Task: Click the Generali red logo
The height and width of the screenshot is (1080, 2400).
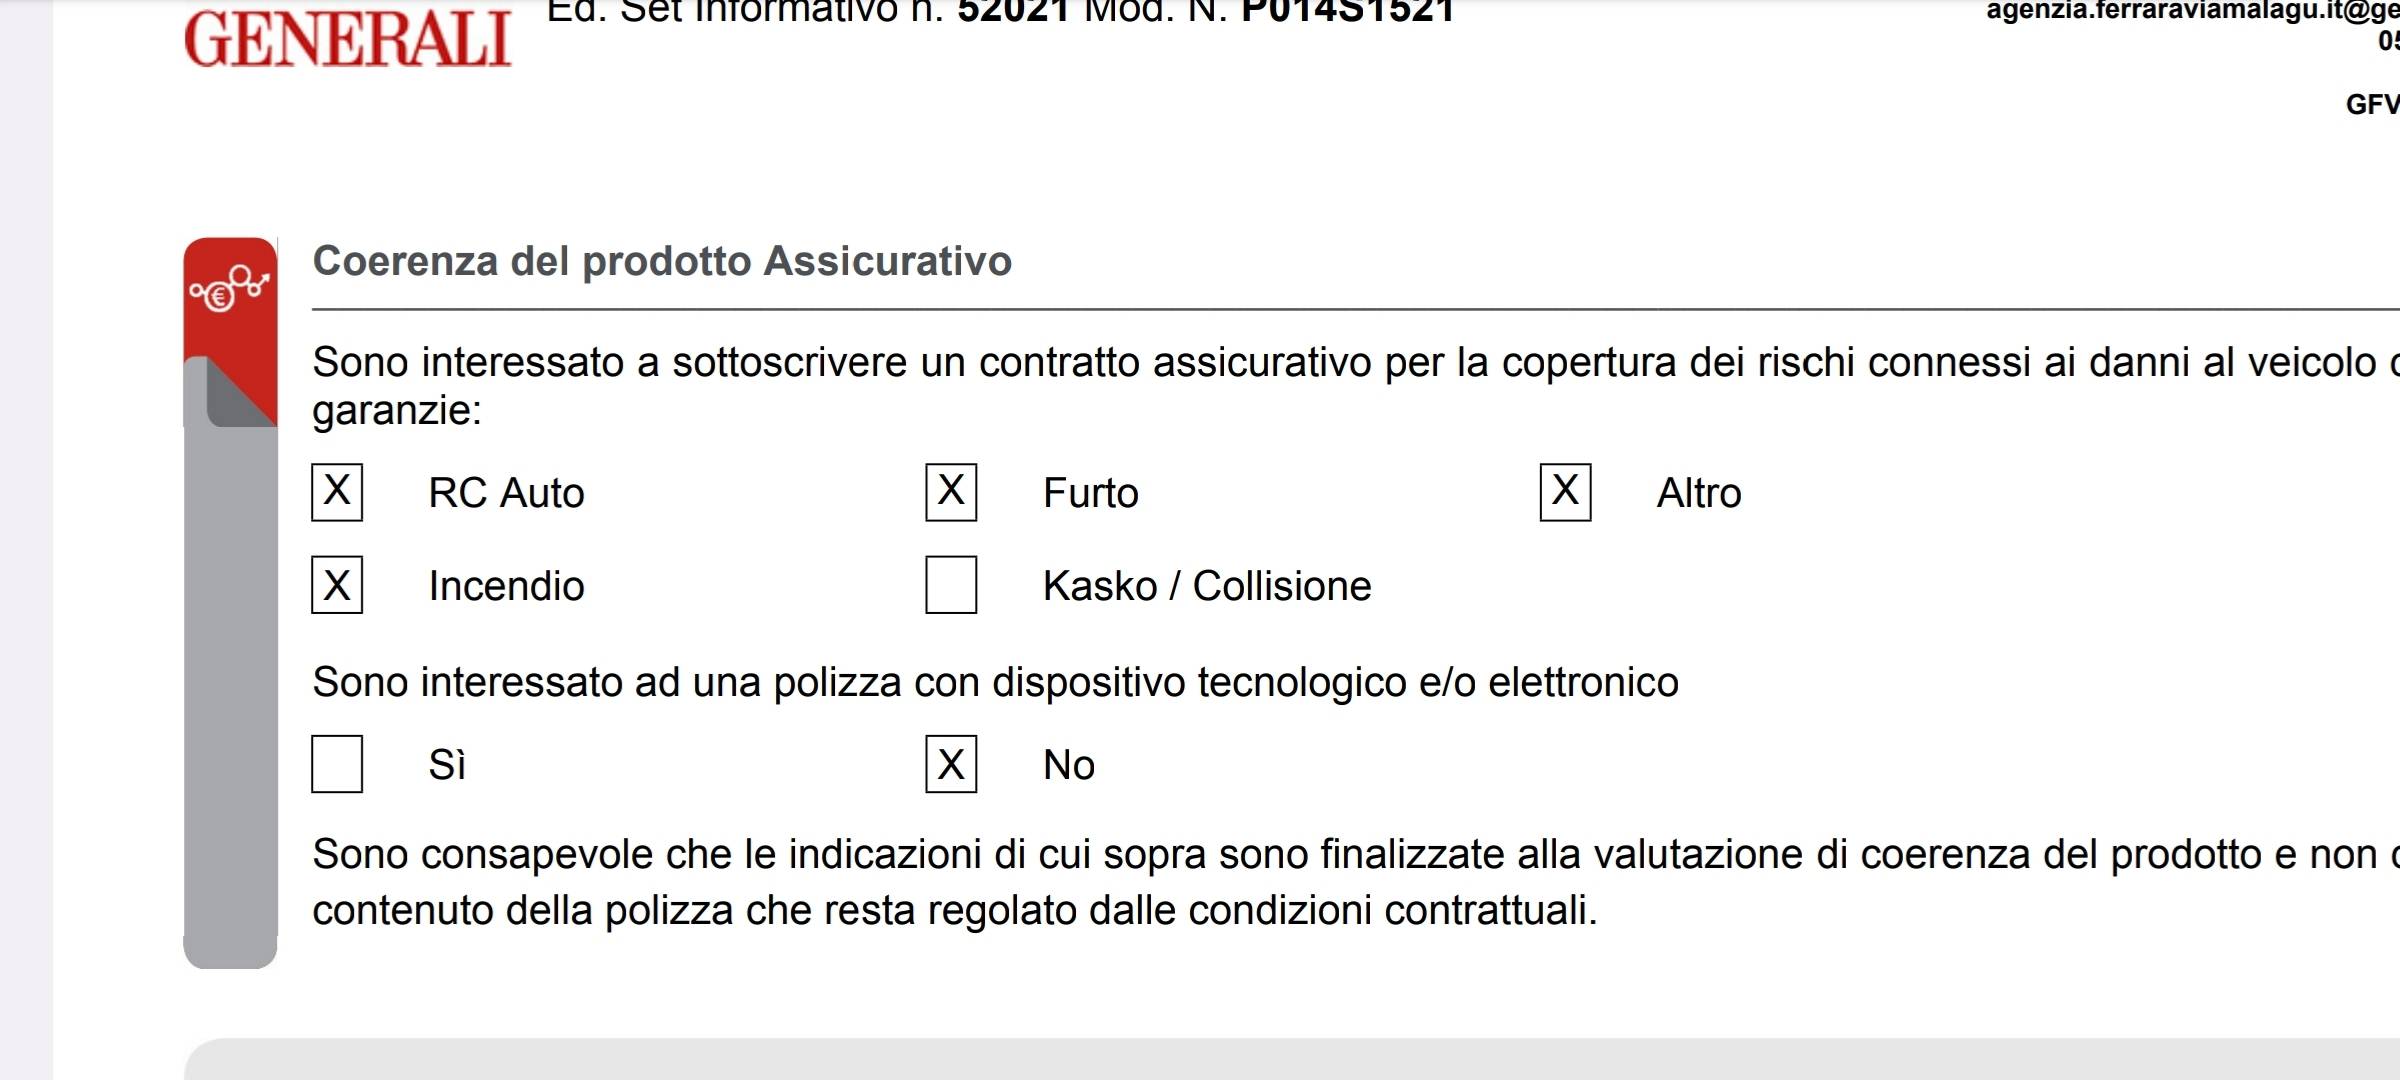Action: click(x=347, y=40)
